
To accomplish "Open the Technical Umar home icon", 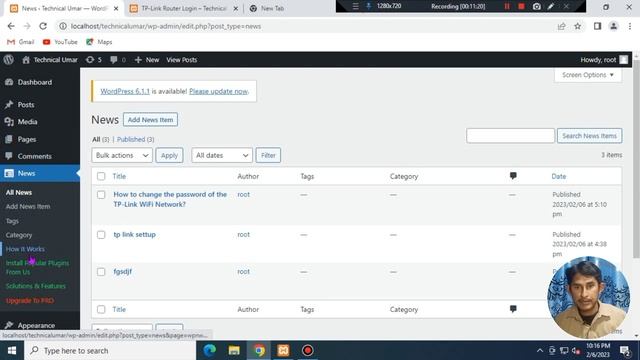I will [x=26, y=60].
